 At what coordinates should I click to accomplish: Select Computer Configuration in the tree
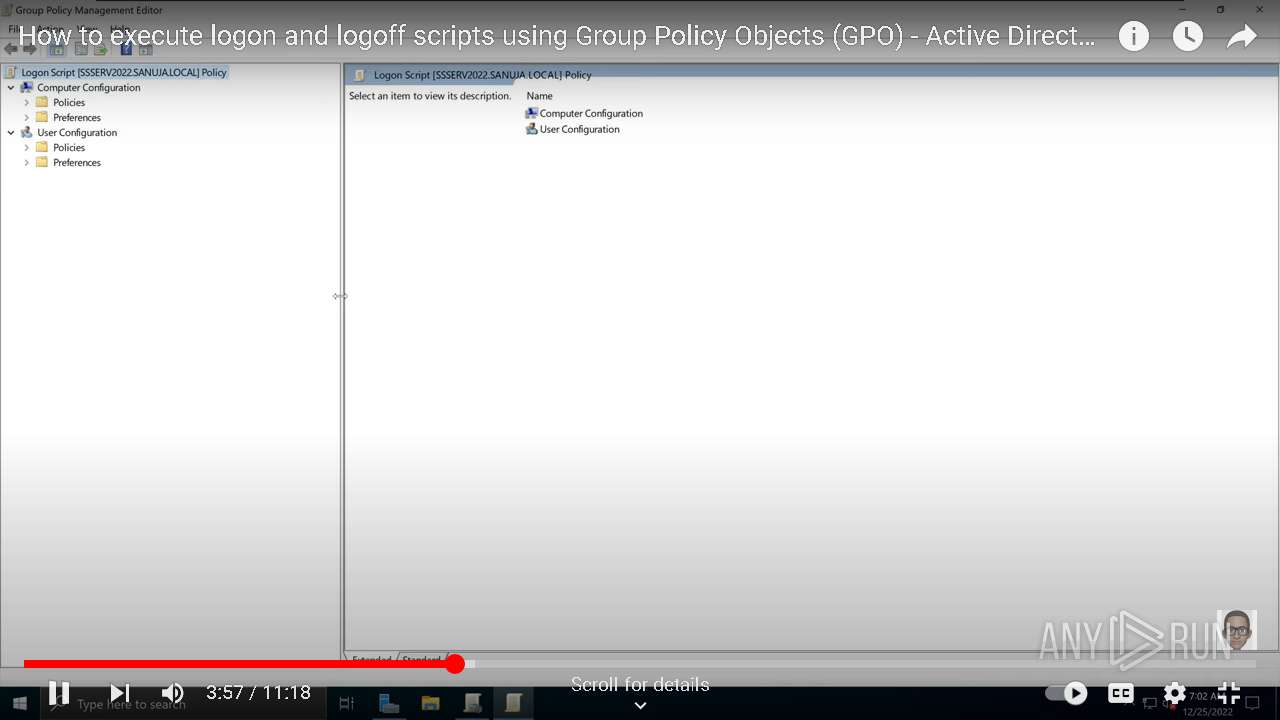point(89,87)
